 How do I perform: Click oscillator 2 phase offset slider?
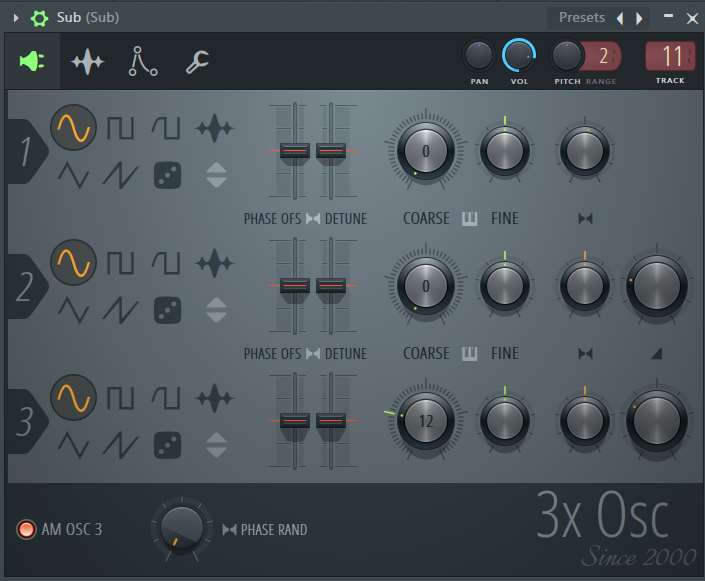pos(295,286)
